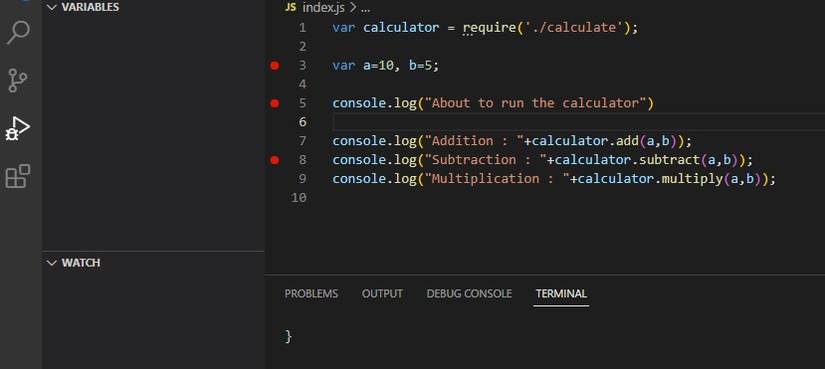This screenshot has width=825, height=369.
Task: Click the index.js breadcrumb
Action: point(323,8)
